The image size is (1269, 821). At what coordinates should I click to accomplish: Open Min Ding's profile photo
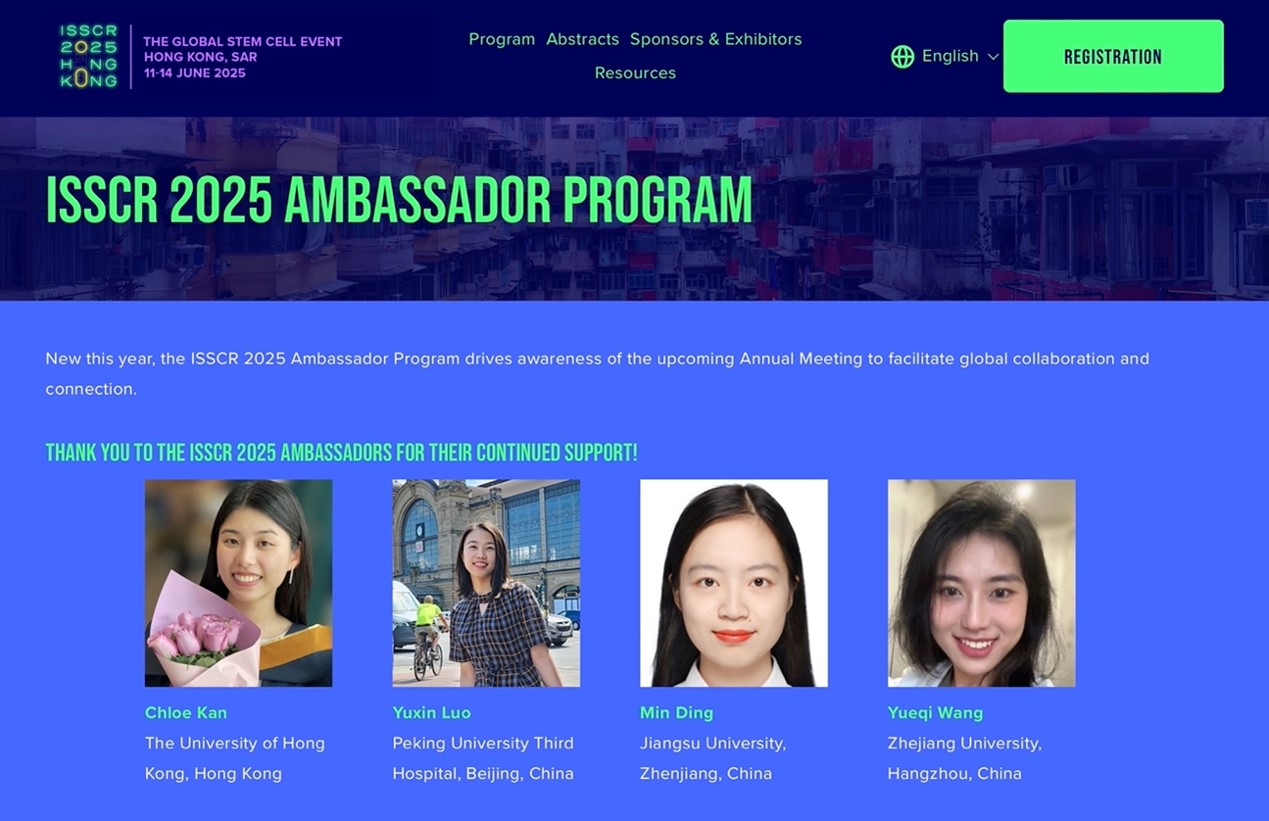tap(734, 583)
